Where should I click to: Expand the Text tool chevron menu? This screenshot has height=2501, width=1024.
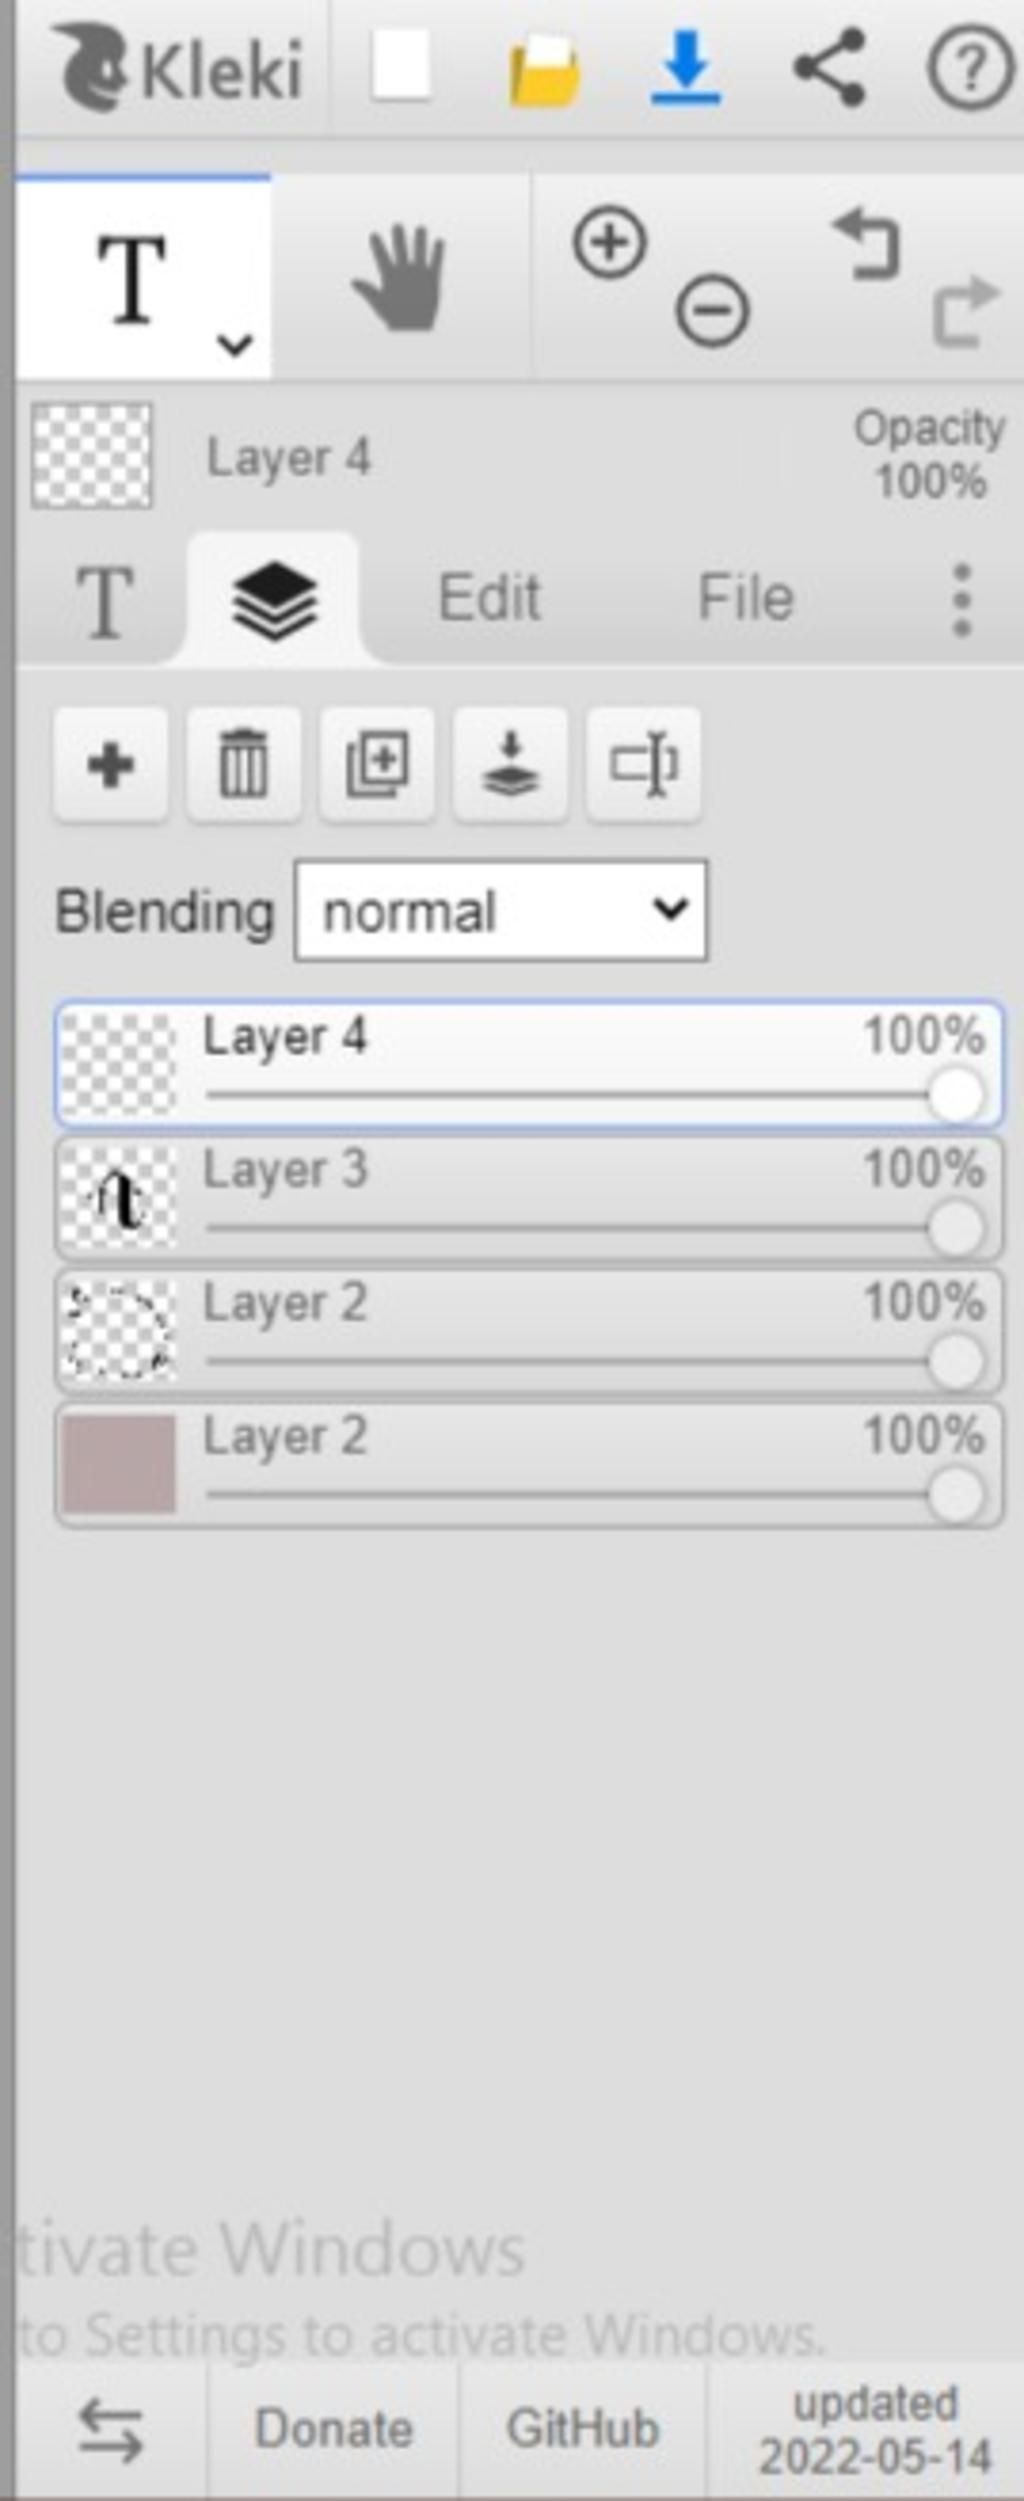(x=235, y=345)
